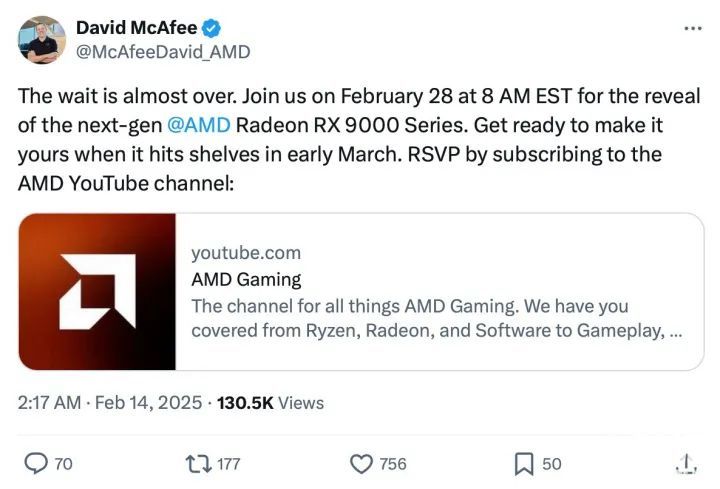
Task: Open the AMD Gaming card title
Action: pos(246,280)
